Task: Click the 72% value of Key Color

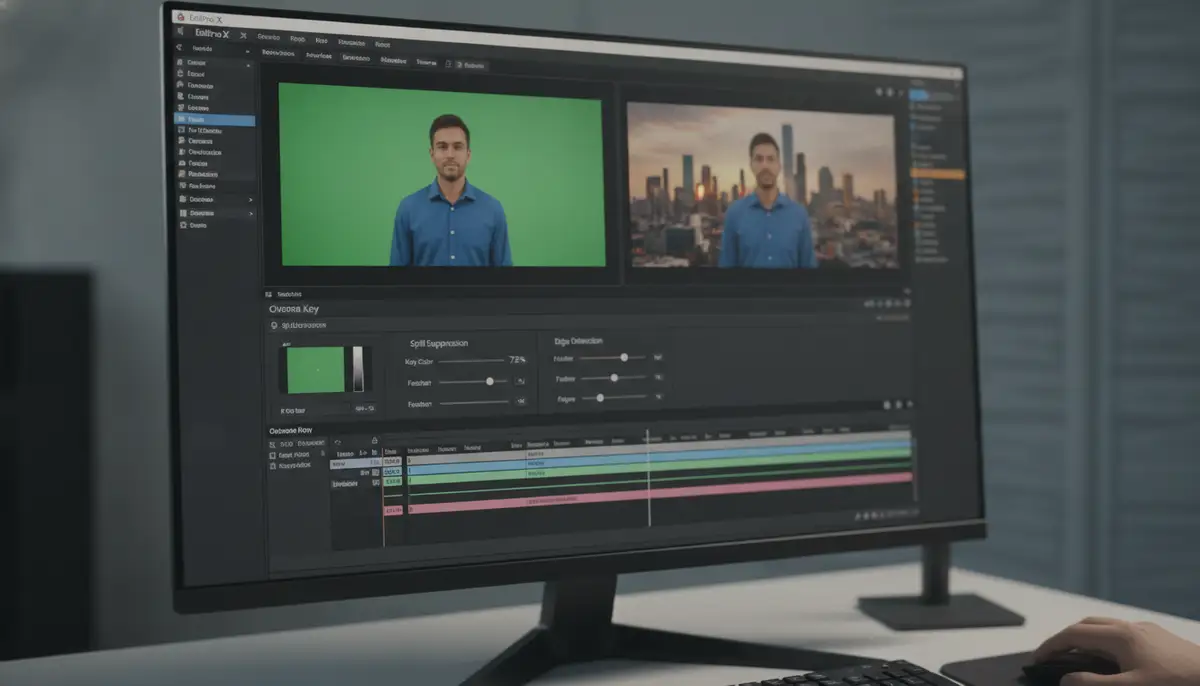Action: 517,360
